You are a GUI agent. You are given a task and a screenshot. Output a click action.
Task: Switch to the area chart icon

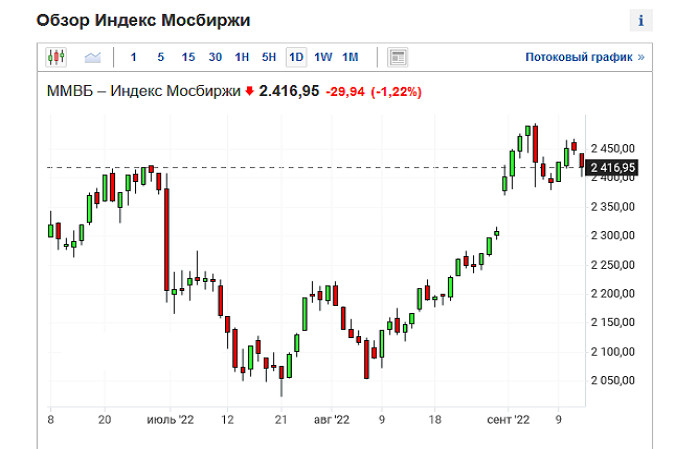click(93, 57)
